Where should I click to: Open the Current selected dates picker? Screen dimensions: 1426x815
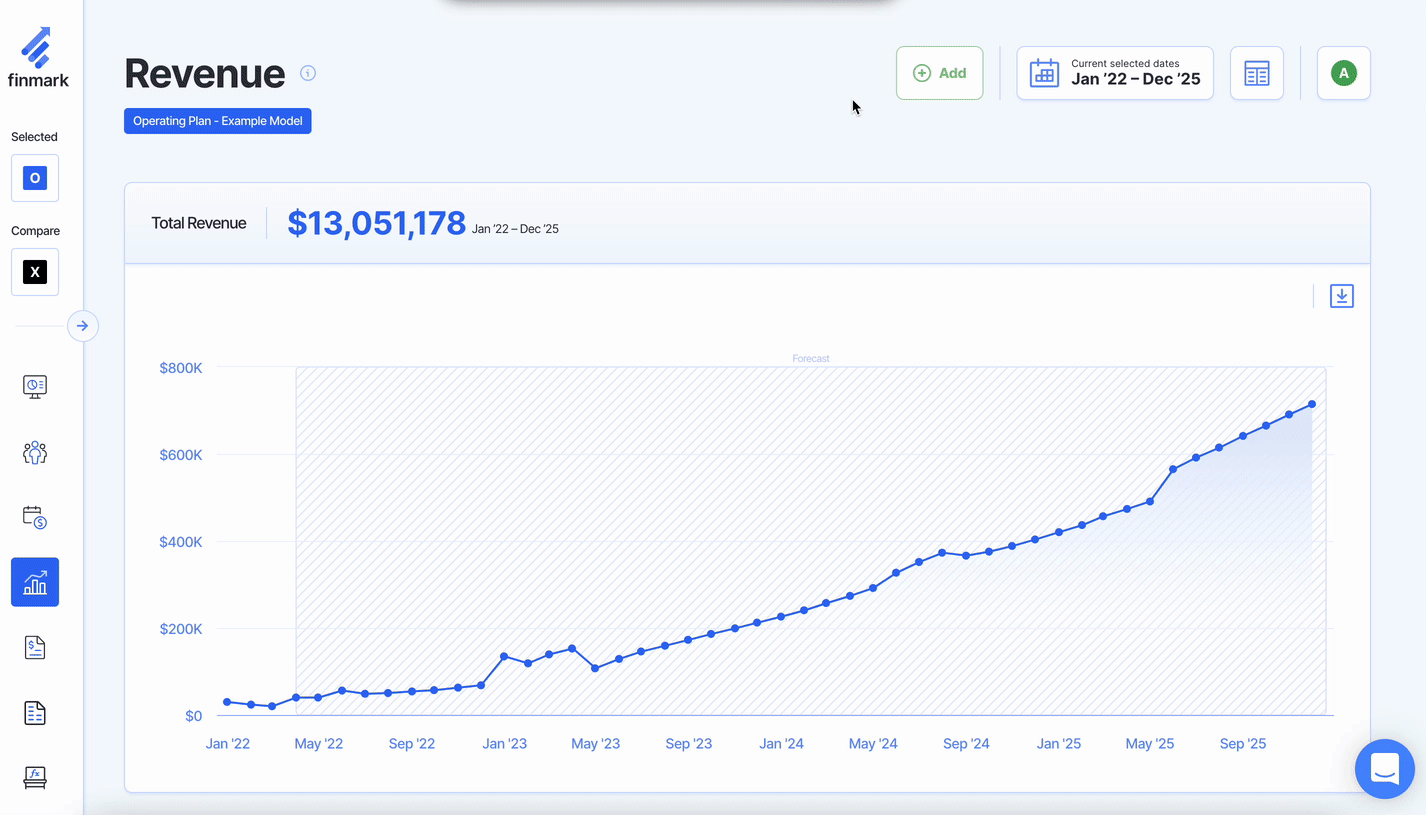point(1115,73)
